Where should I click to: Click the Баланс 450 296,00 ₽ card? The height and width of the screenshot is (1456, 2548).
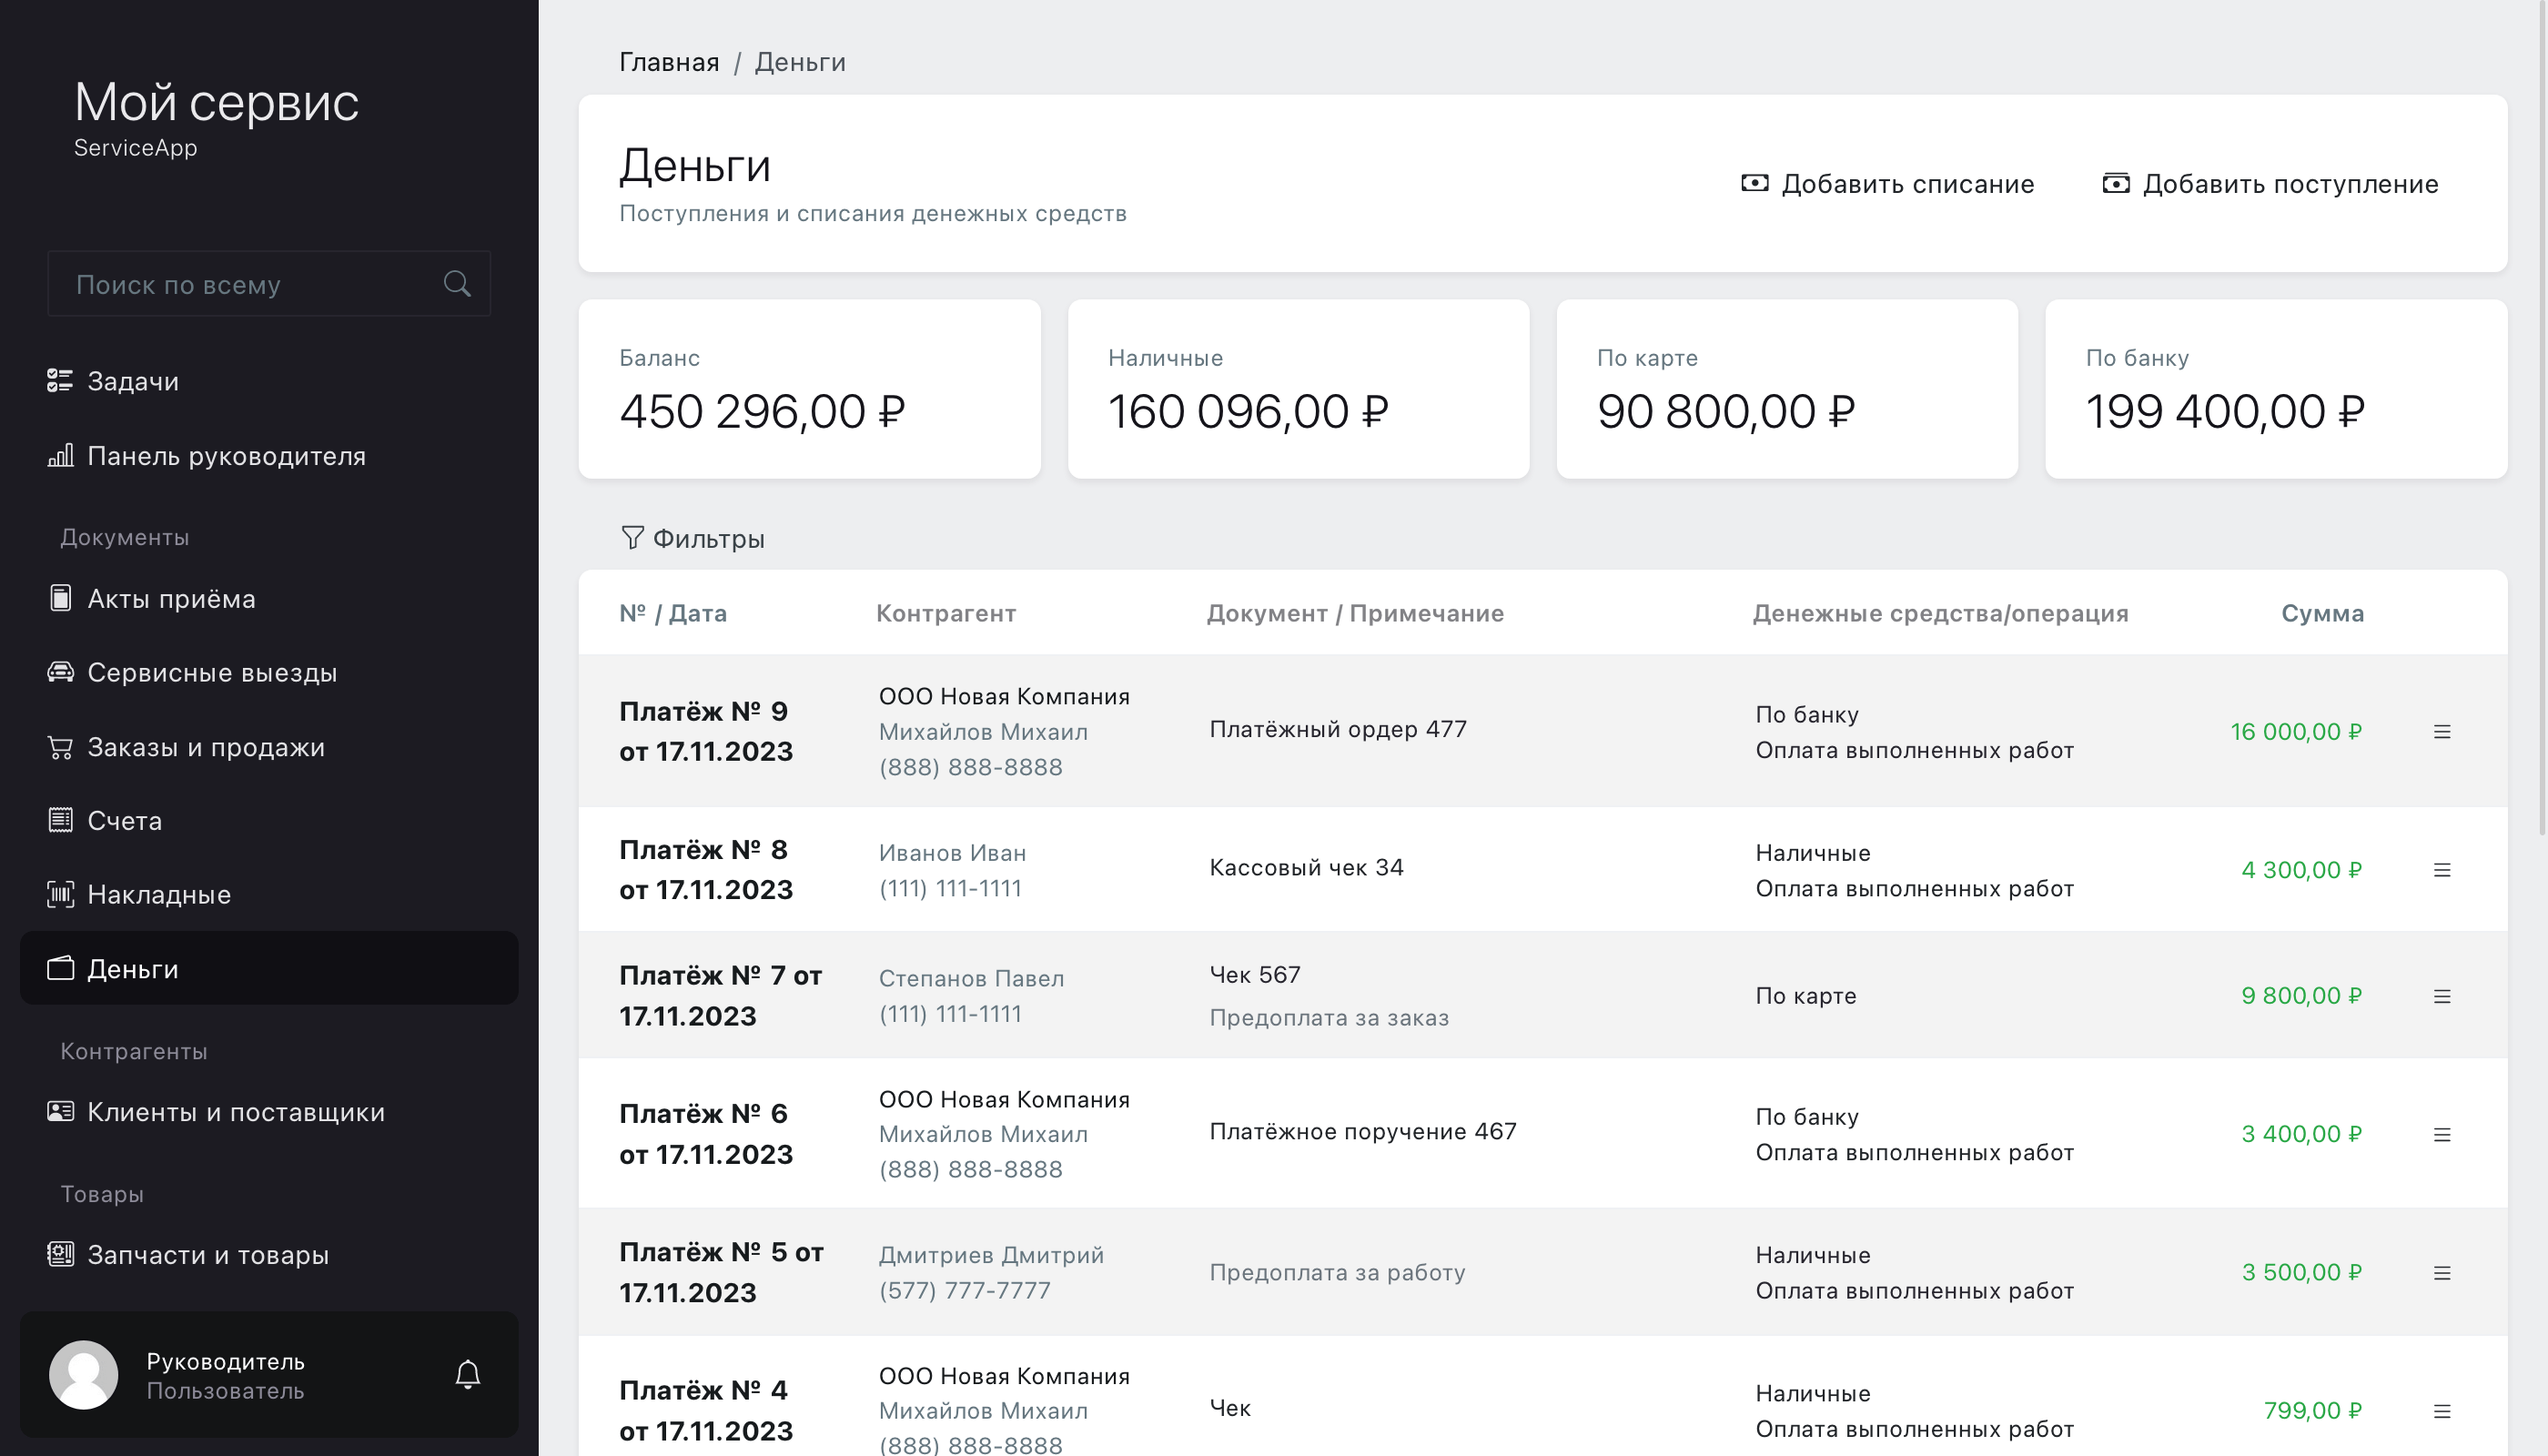(x=810, y=389)
